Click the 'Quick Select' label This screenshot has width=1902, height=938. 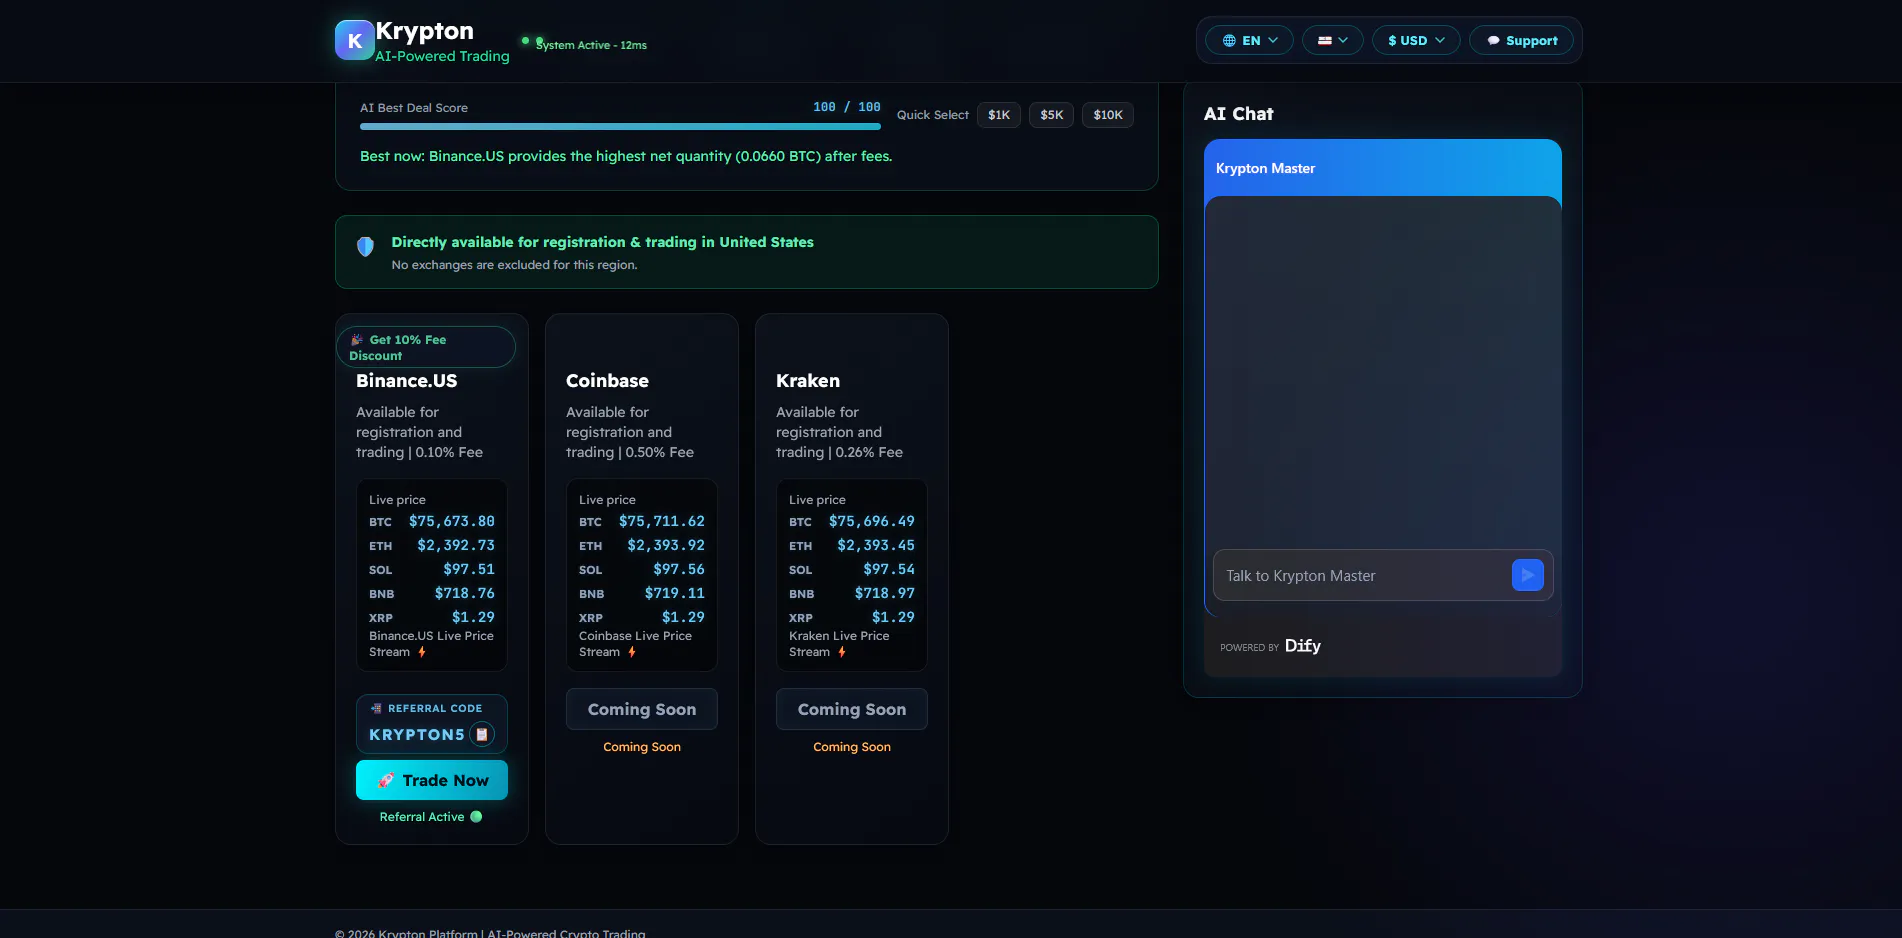[x=933, y=115]
